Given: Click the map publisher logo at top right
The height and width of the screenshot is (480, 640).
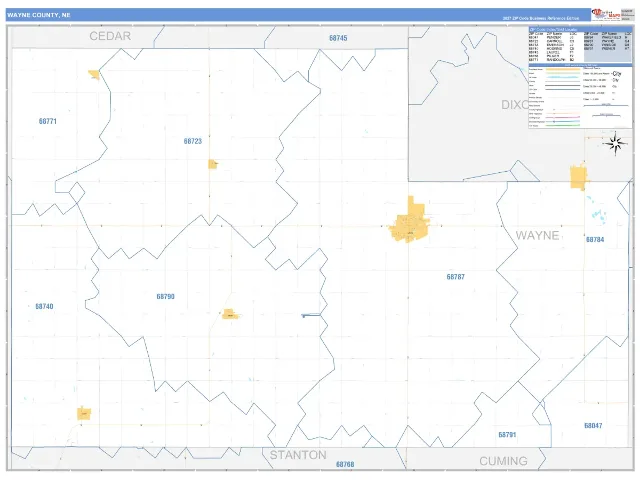Looking at the screenshot, I should (x=606, y=15).
